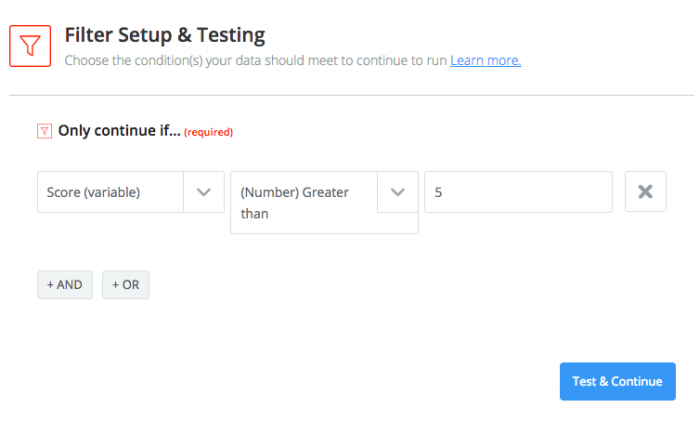Click the large red filter funnel icon
Viewport: 700px width, 421px height.
point(30,46)
